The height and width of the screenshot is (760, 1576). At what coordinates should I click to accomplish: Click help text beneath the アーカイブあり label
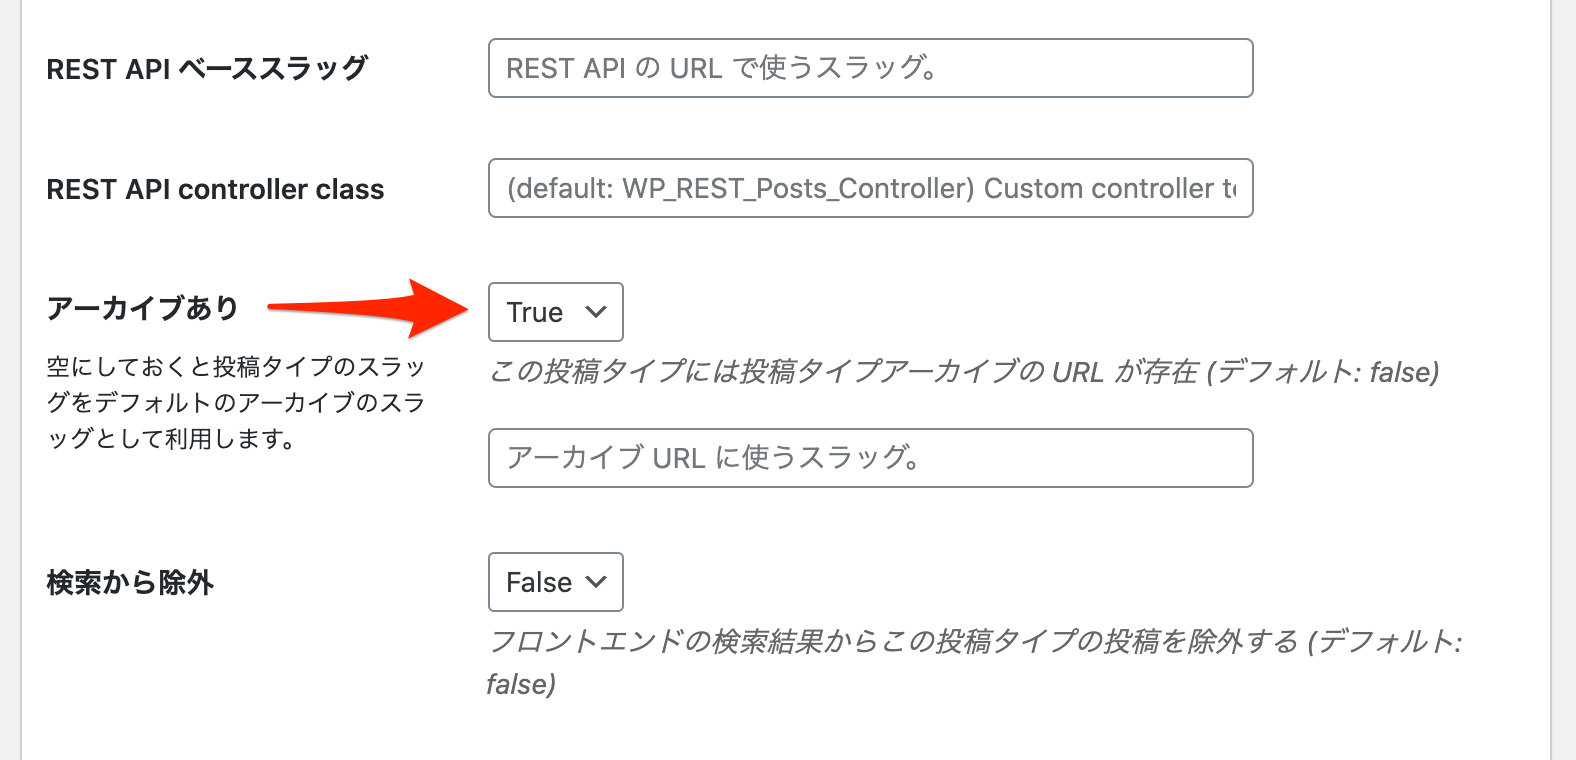click(236, 403)
